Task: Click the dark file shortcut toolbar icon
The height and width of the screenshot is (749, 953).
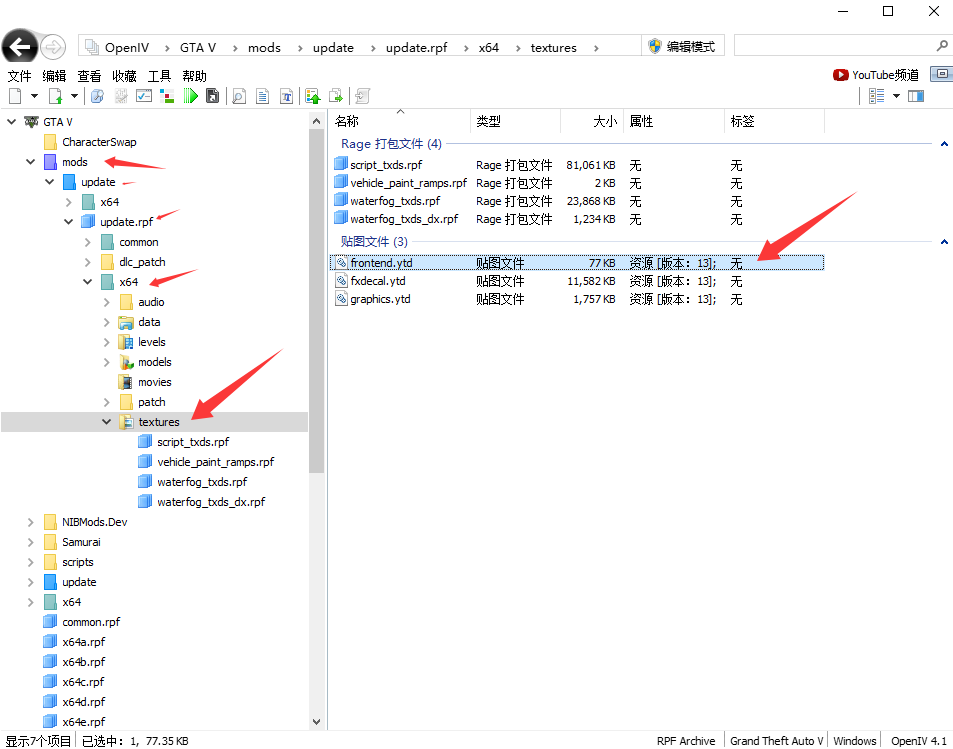Action: click(x=213, y=96)
